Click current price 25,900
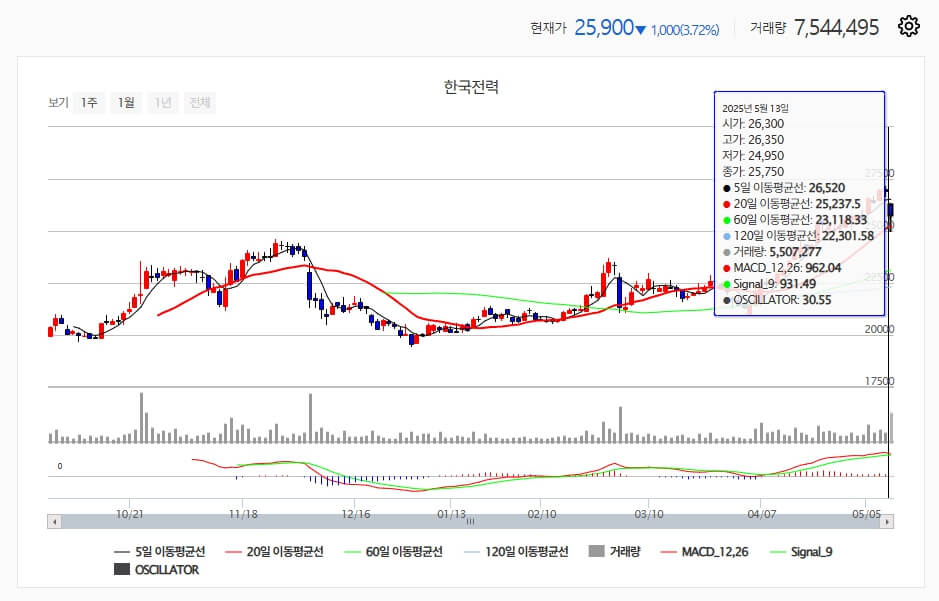 point(604,27)
